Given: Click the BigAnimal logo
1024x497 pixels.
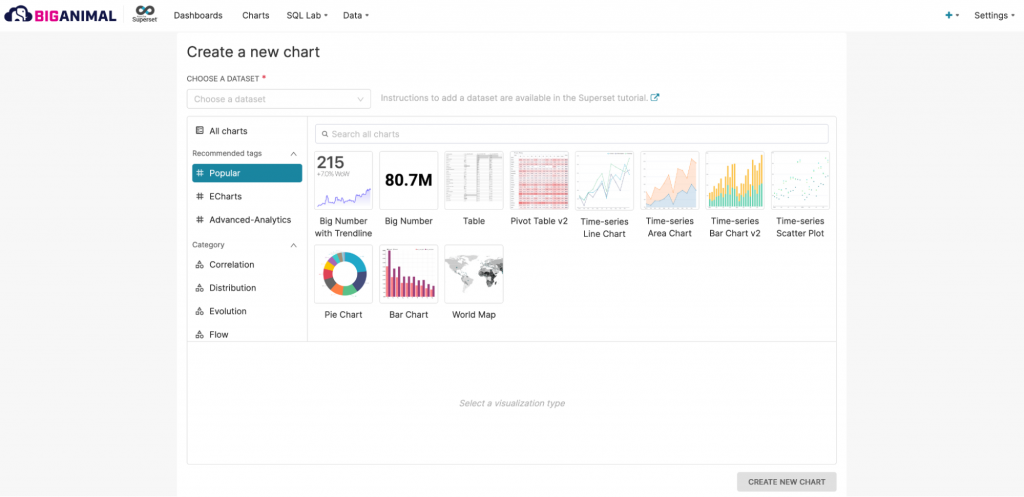Looking at the screenshot, I should tap(62, 15).
